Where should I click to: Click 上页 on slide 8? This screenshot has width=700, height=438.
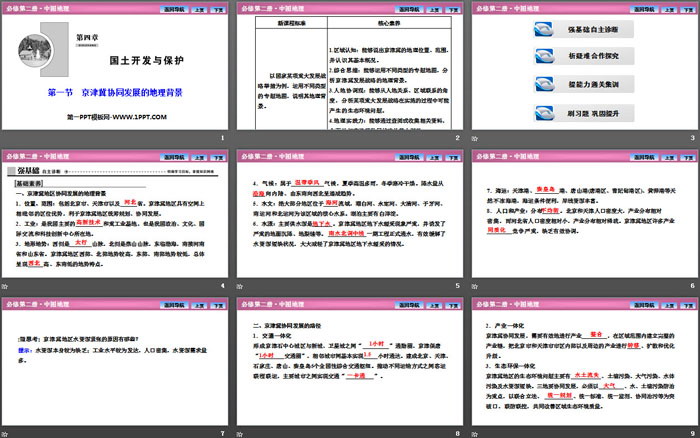pos(434,305)
